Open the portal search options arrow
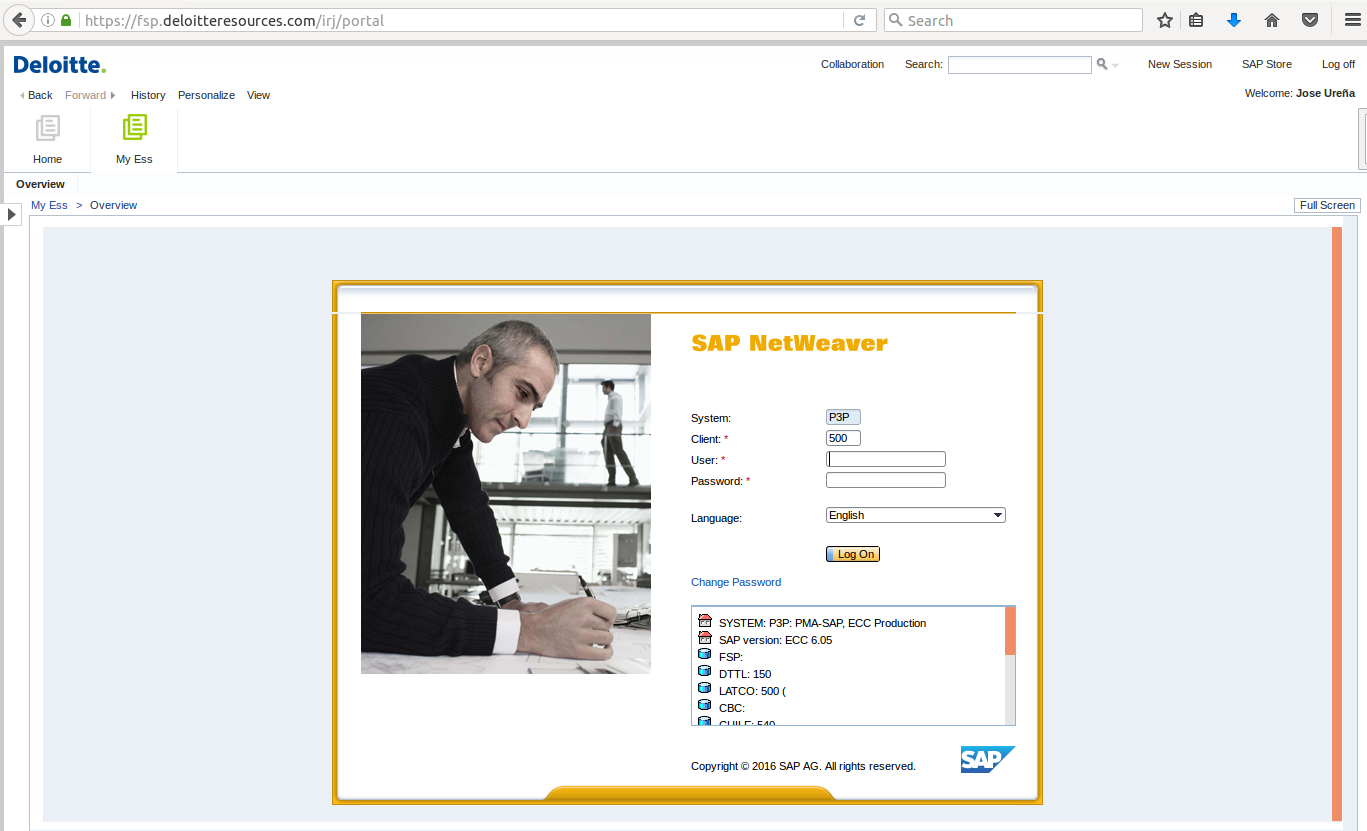This screenshot has height=831, width=1367. pos(1115,65)
